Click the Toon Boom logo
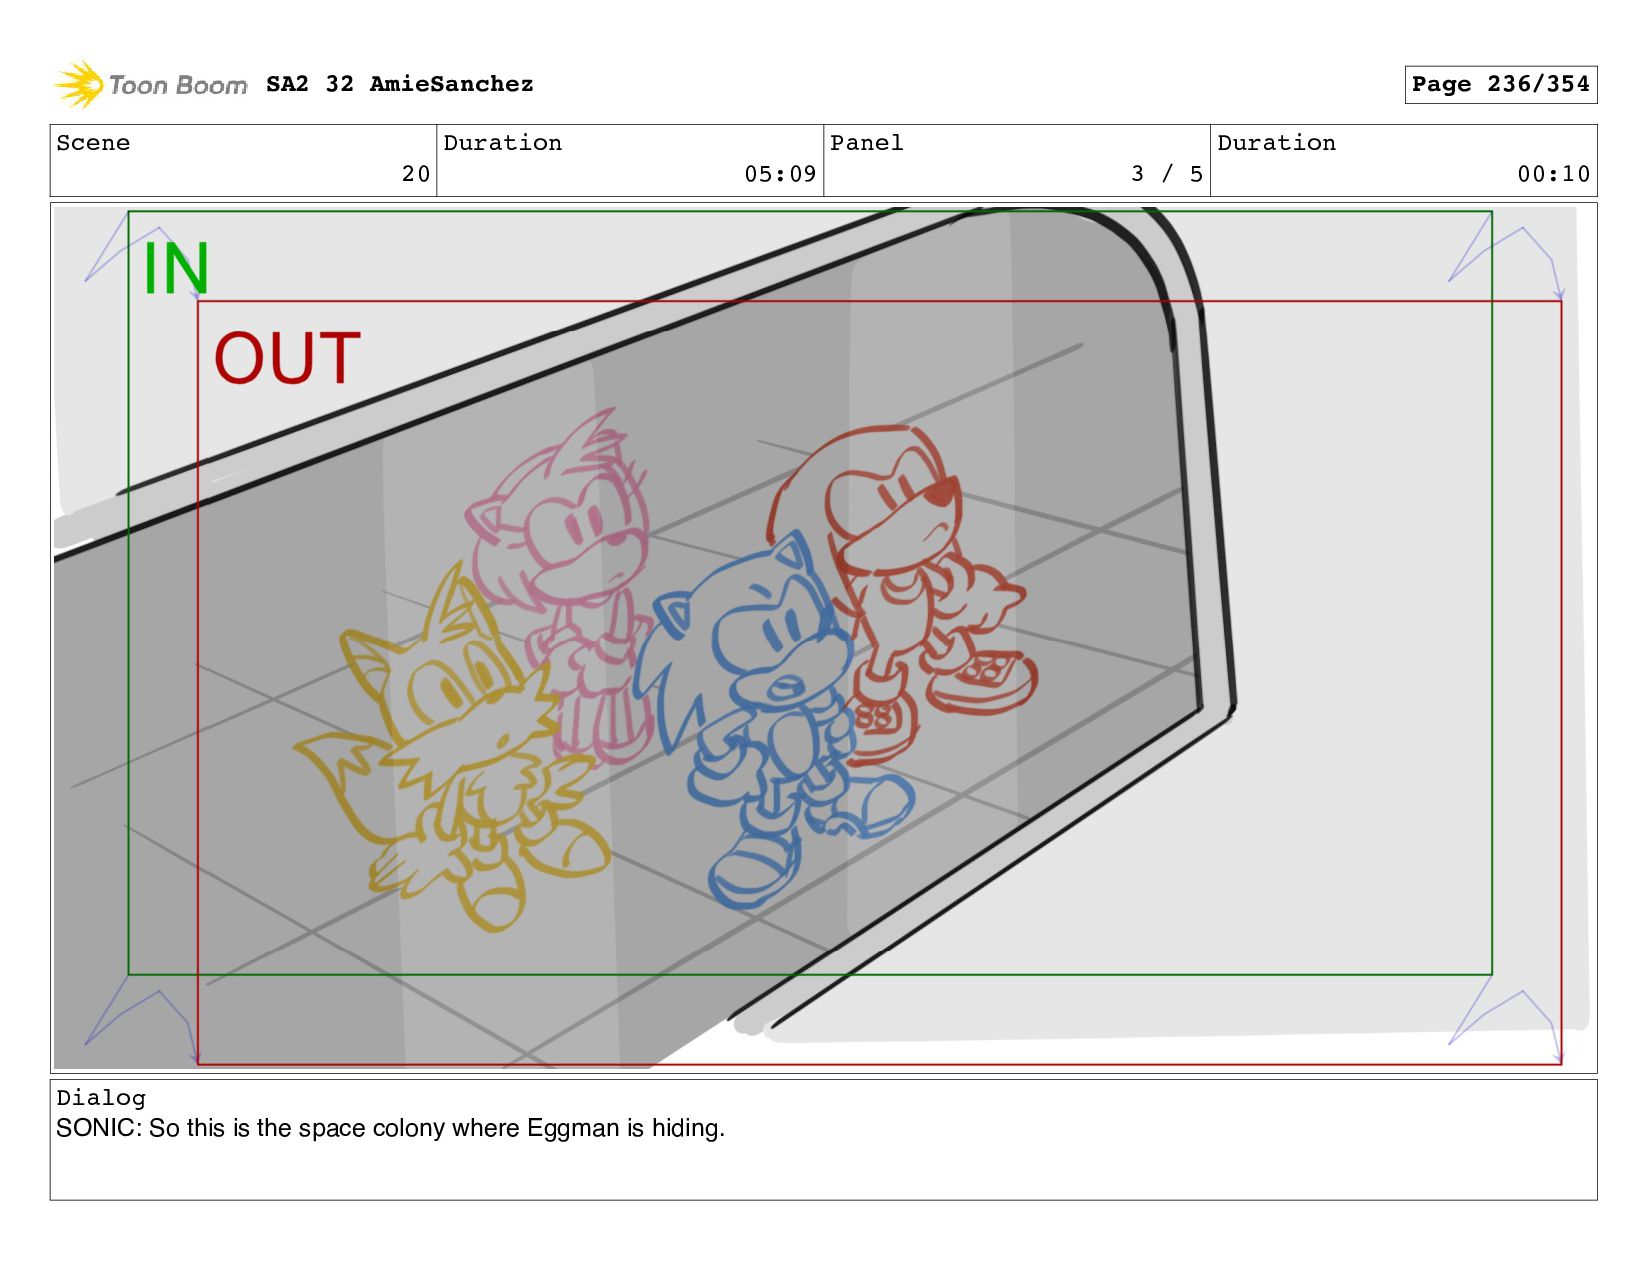Image resolution: width=1650 pixels, height=1275 pixels. (x=150, y=85)
